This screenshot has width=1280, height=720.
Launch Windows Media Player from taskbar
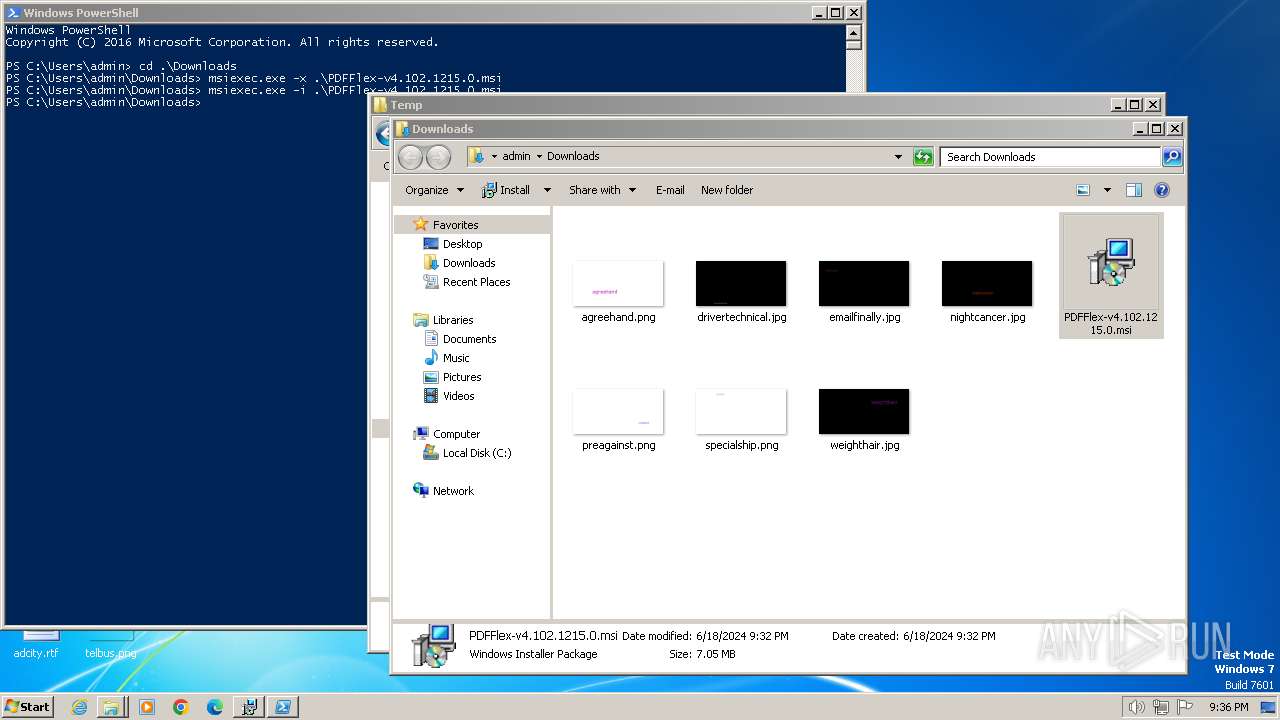tap(147, 707)
